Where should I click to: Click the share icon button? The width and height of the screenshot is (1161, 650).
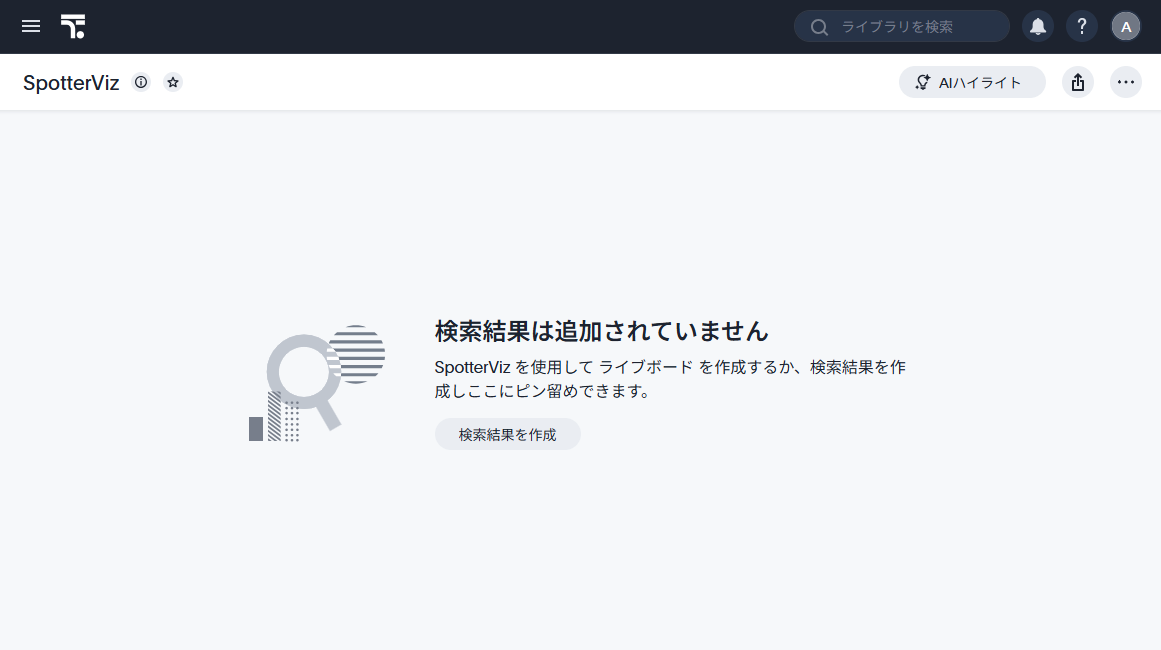pyautogui.click(x=1077, y=82)
